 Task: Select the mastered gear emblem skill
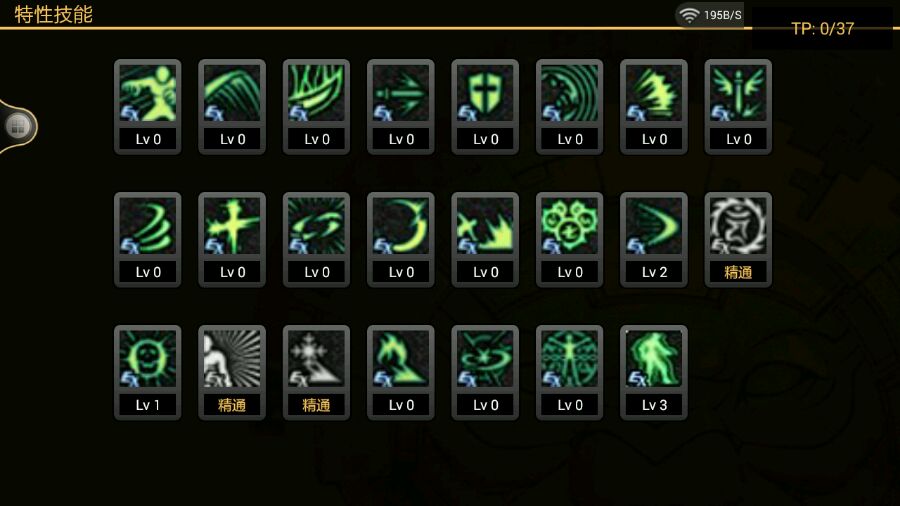point(738,240)
